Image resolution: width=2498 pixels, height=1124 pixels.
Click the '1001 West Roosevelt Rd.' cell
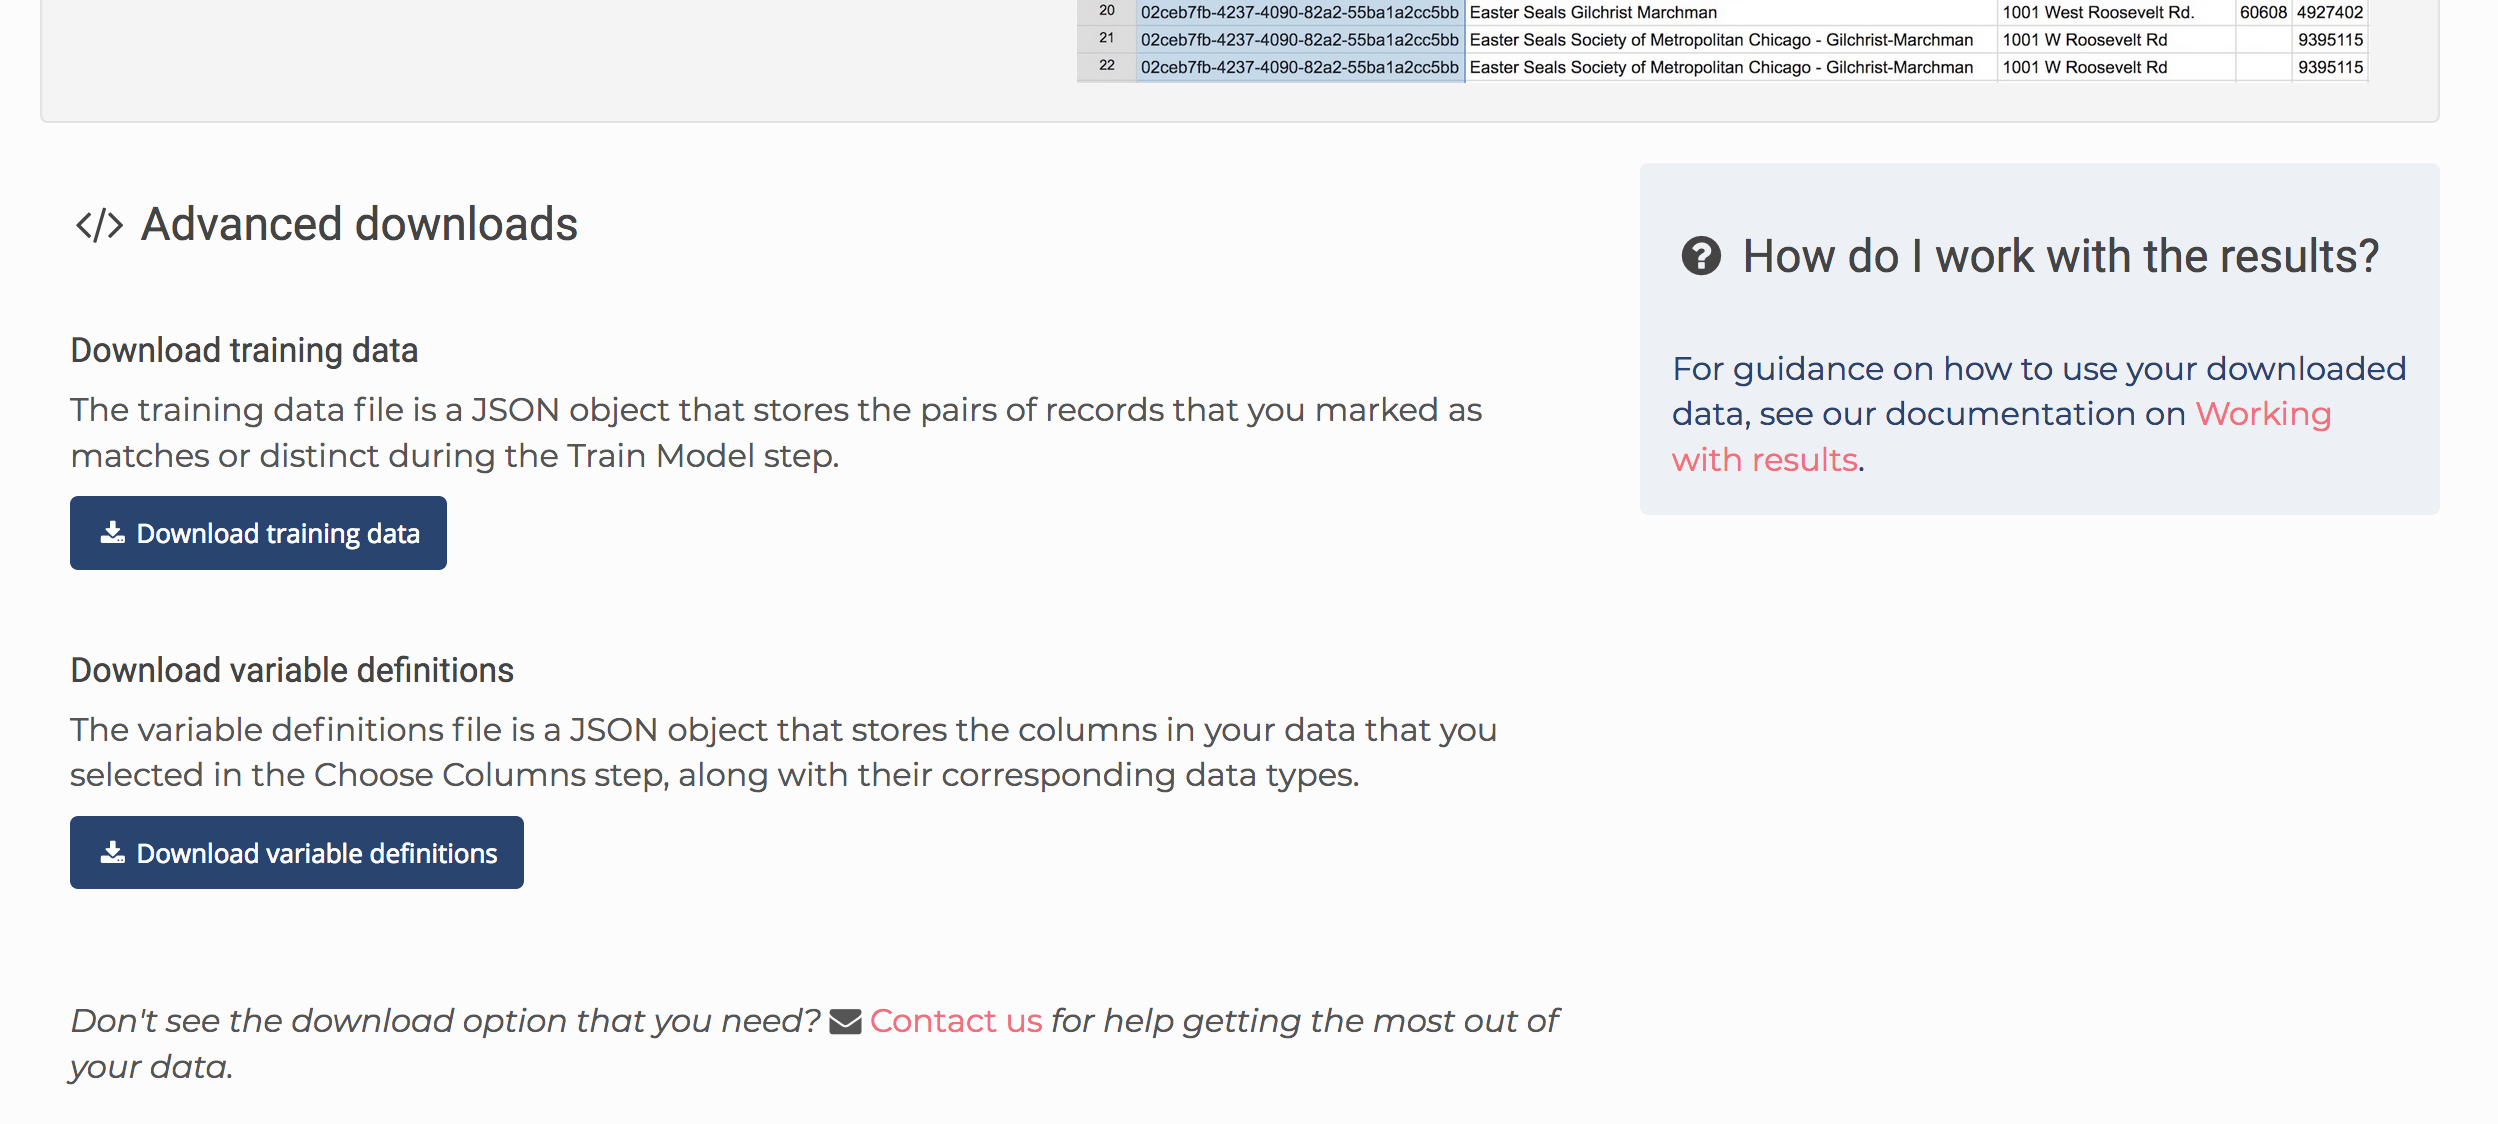pyautogui.click(x=2116, y=12)
